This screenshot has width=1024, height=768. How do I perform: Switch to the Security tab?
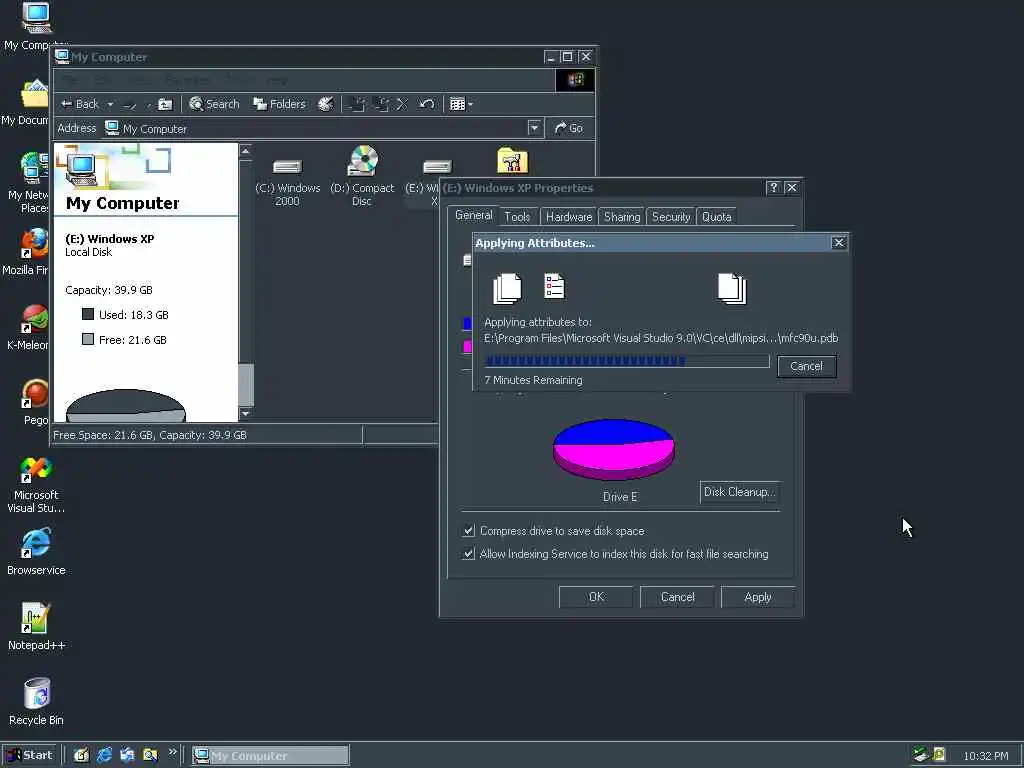(671, 217)
